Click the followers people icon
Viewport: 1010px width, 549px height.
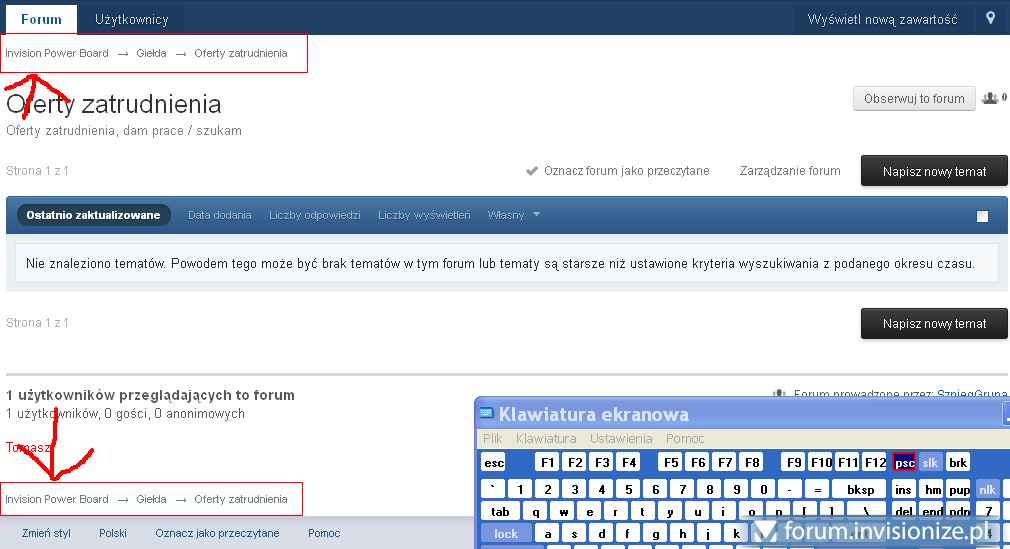[x=989, y=98]
